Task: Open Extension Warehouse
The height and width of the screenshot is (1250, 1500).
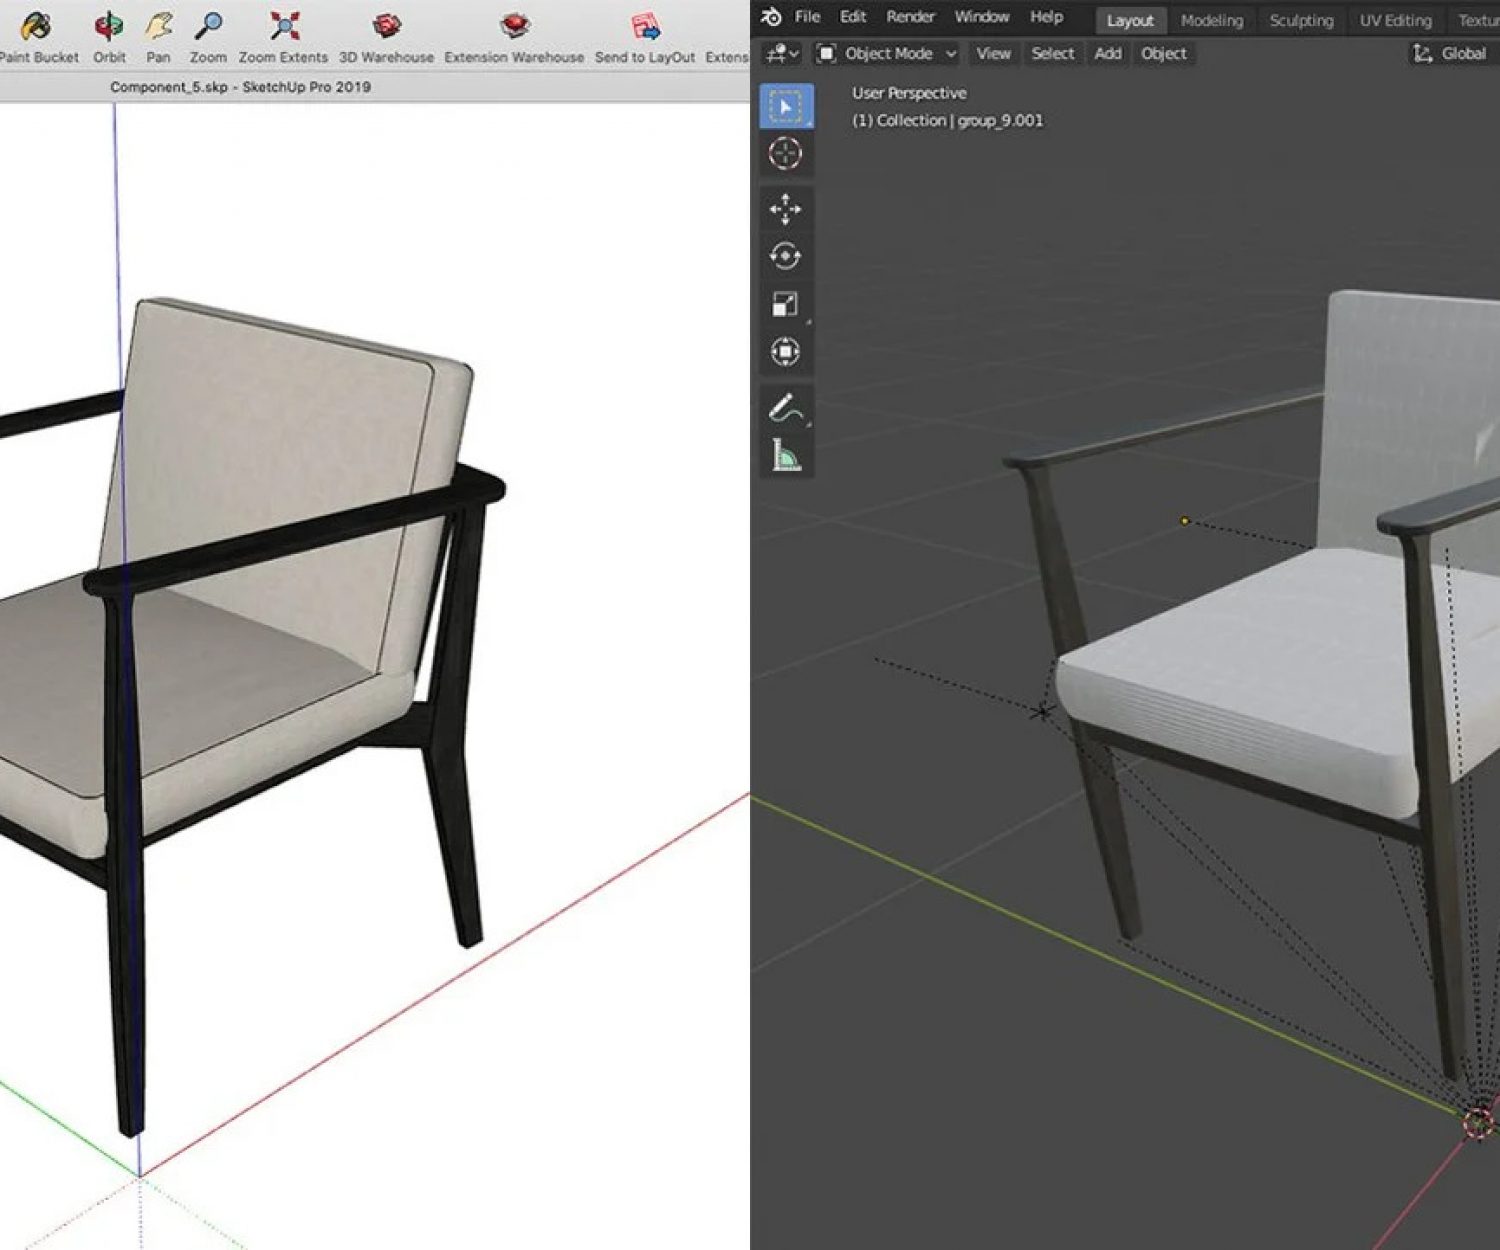Action: click(514, 26)
